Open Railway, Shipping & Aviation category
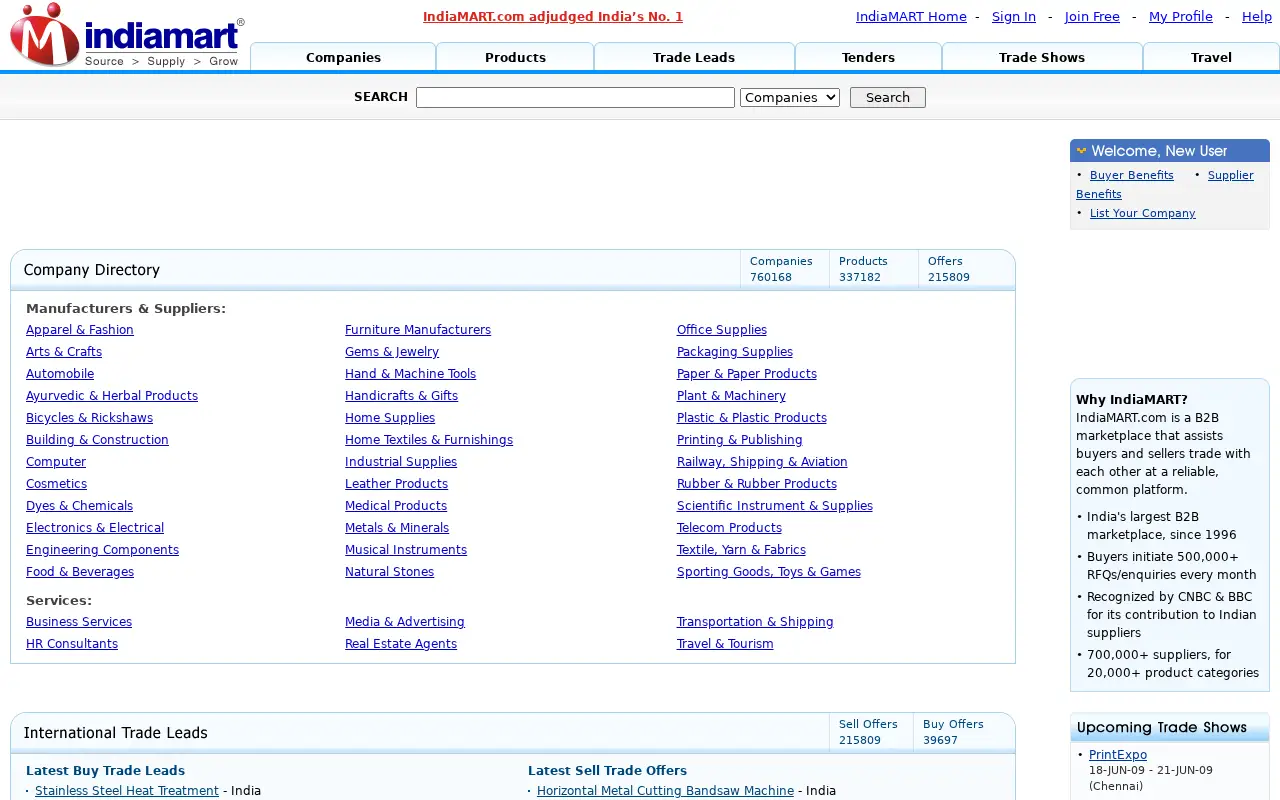The image size is (1280, 800). [762, 462]
